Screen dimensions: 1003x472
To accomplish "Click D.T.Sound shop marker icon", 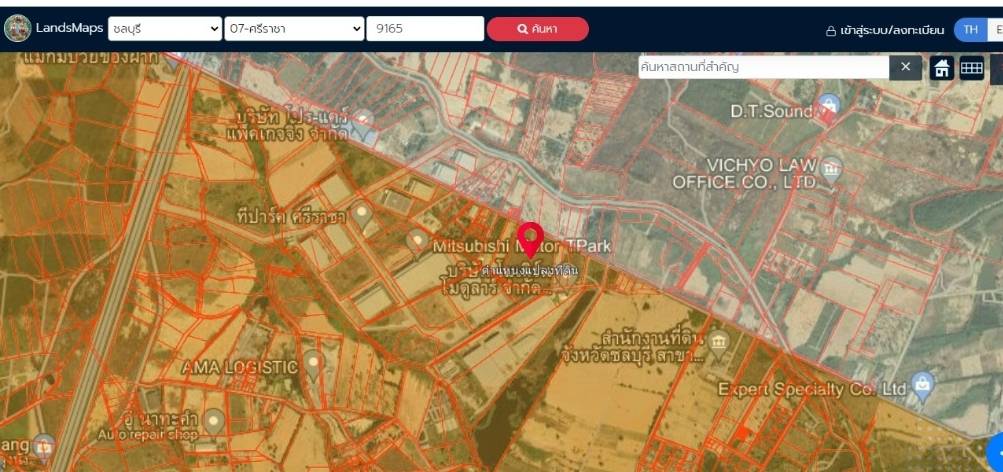I will point(828,106).
